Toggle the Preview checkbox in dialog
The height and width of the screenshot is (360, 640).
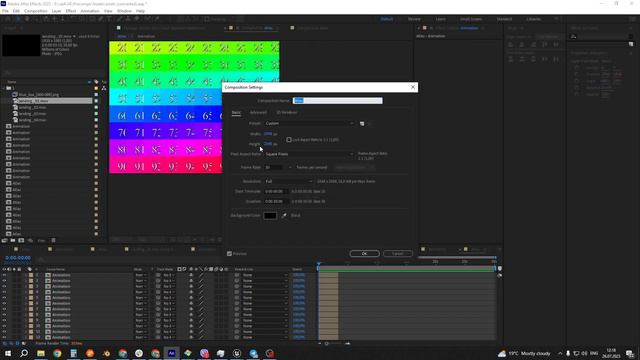229,253
